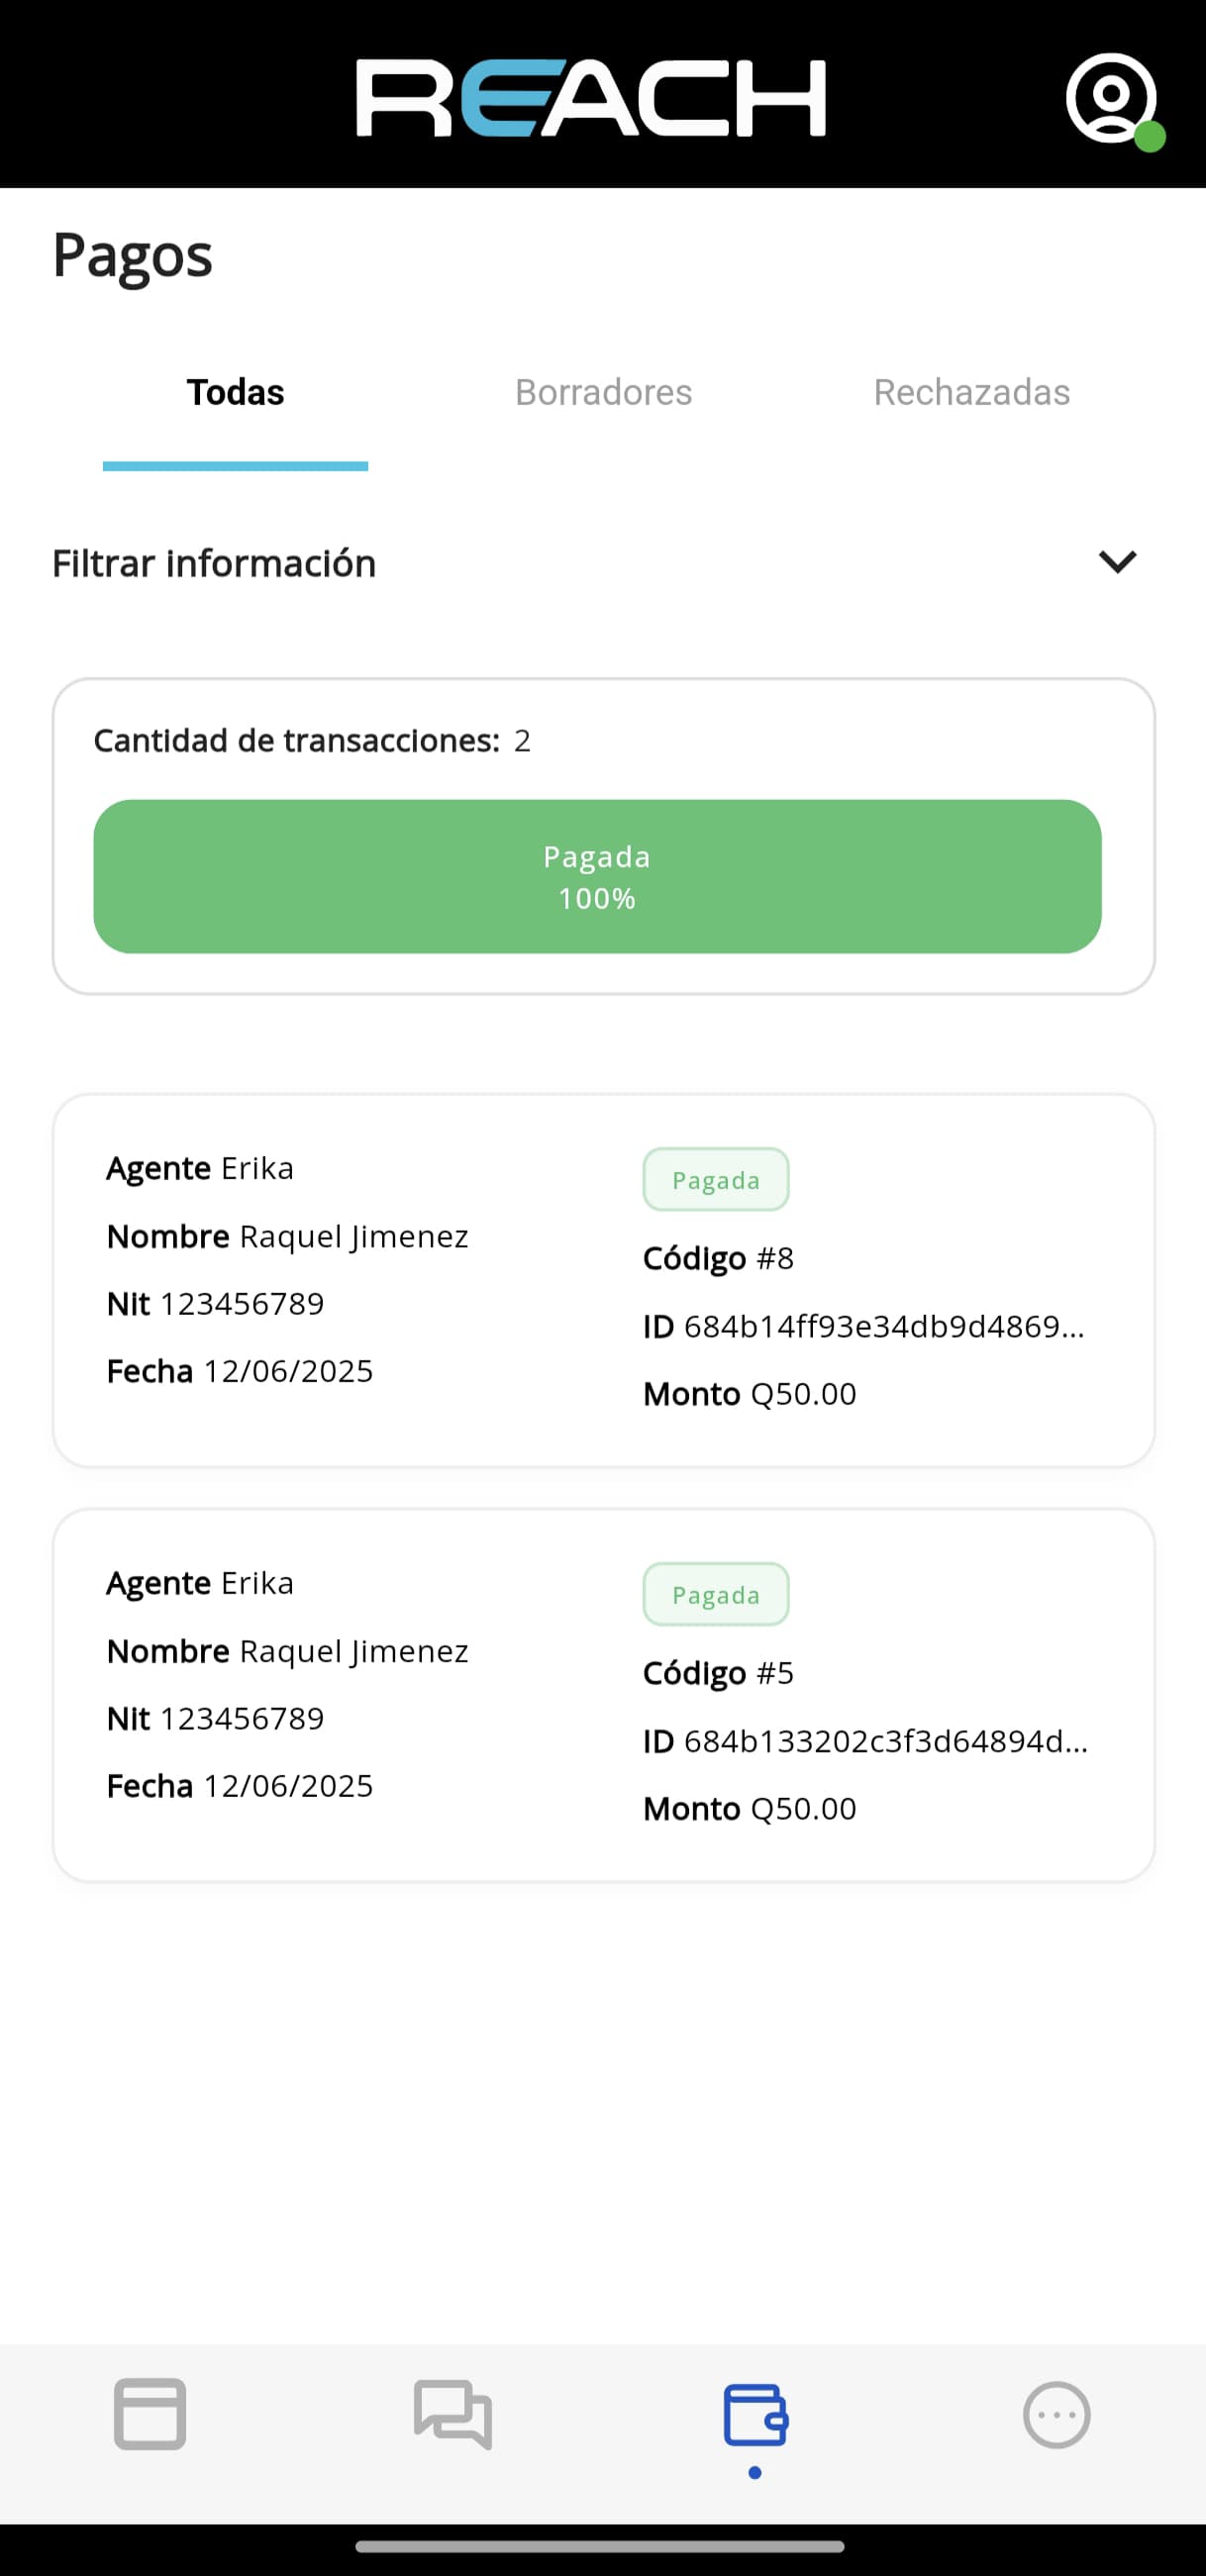Tap Pagada badge on Código #5 card
This screenshot has width=1206, height=2576.
pos(716,1595)
